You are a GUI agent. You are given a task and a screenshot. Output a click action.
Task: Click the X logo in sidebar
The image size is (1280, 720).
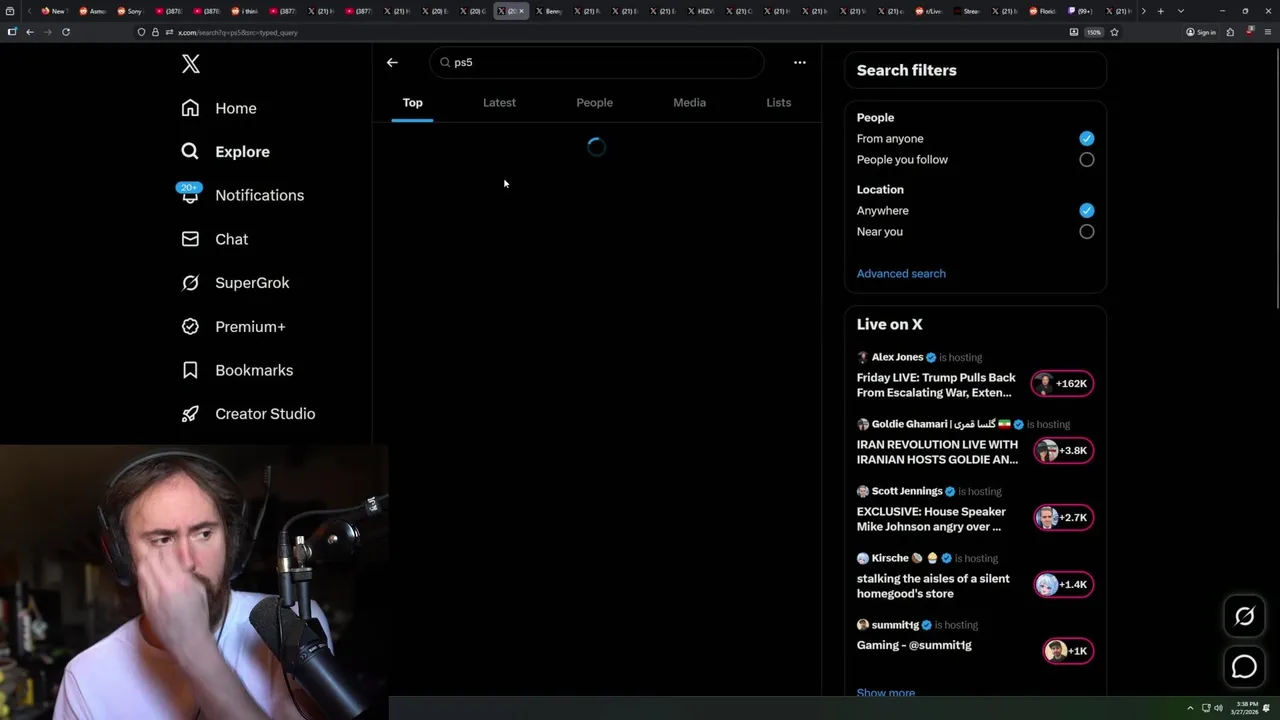[x=191, y=64]
